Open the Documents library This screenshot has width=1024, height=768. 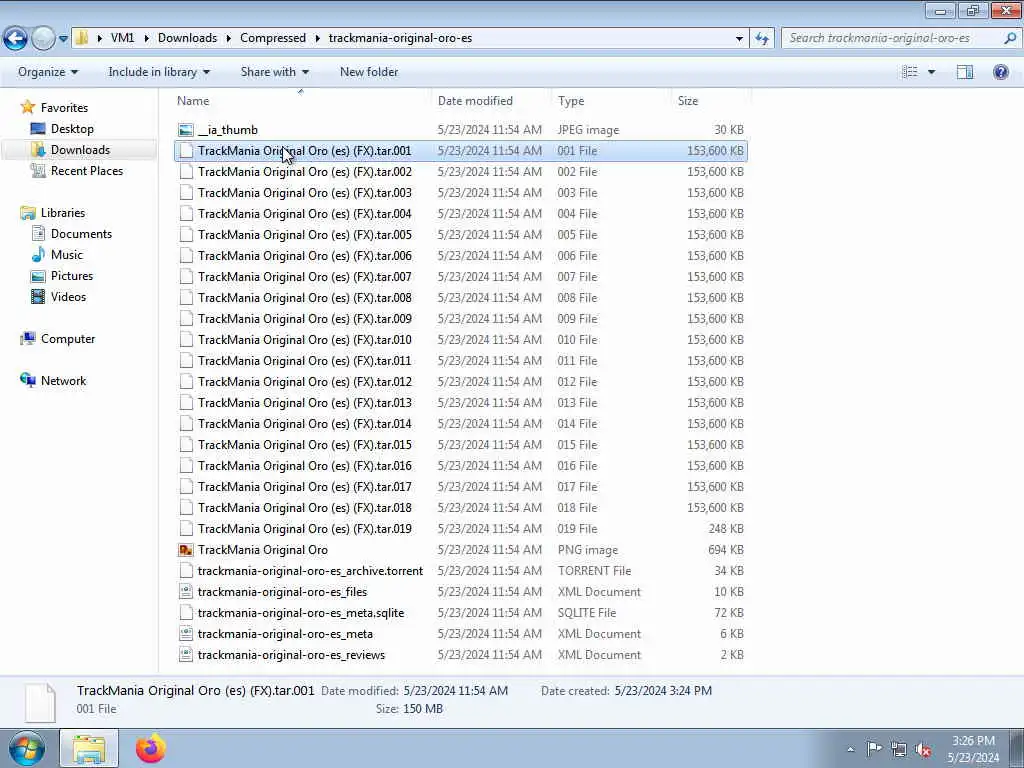point(81,234)
